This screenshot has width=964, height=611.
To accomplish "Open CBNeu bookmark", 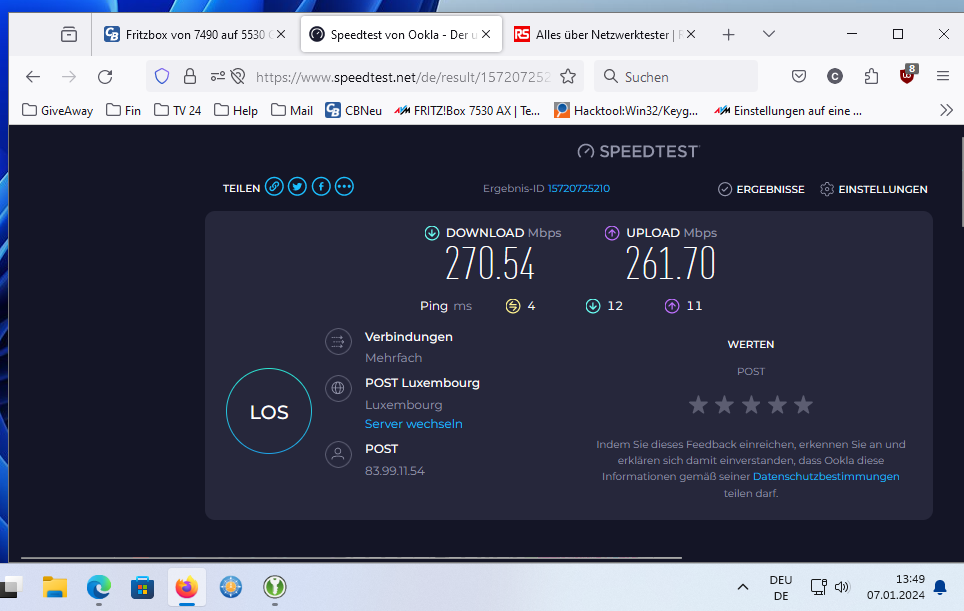I will point(354,111).
